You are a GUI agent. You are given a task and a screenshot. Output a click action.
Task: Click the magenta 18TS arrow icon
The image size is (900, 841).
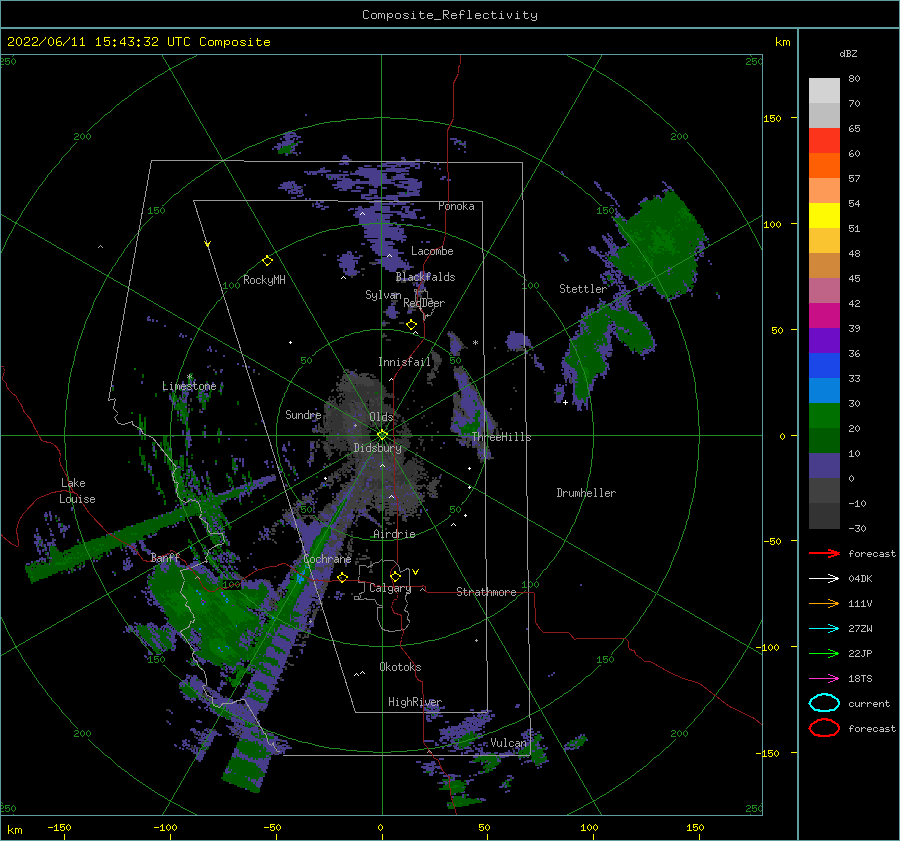point(824,679)
